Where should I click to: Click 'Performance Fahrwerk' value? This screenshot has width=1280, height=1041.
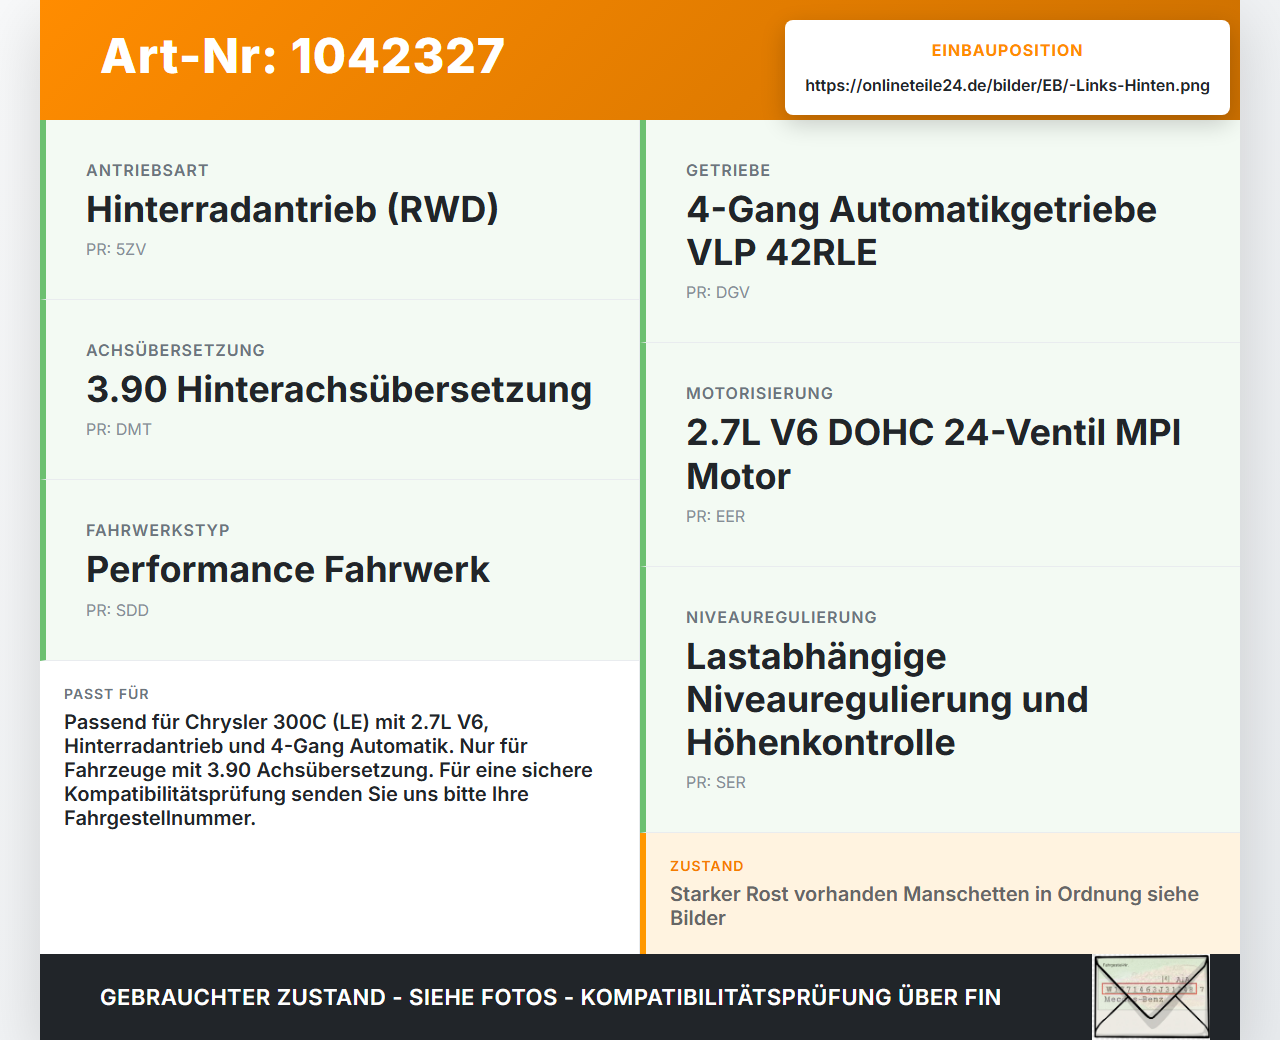coord(288,569)
